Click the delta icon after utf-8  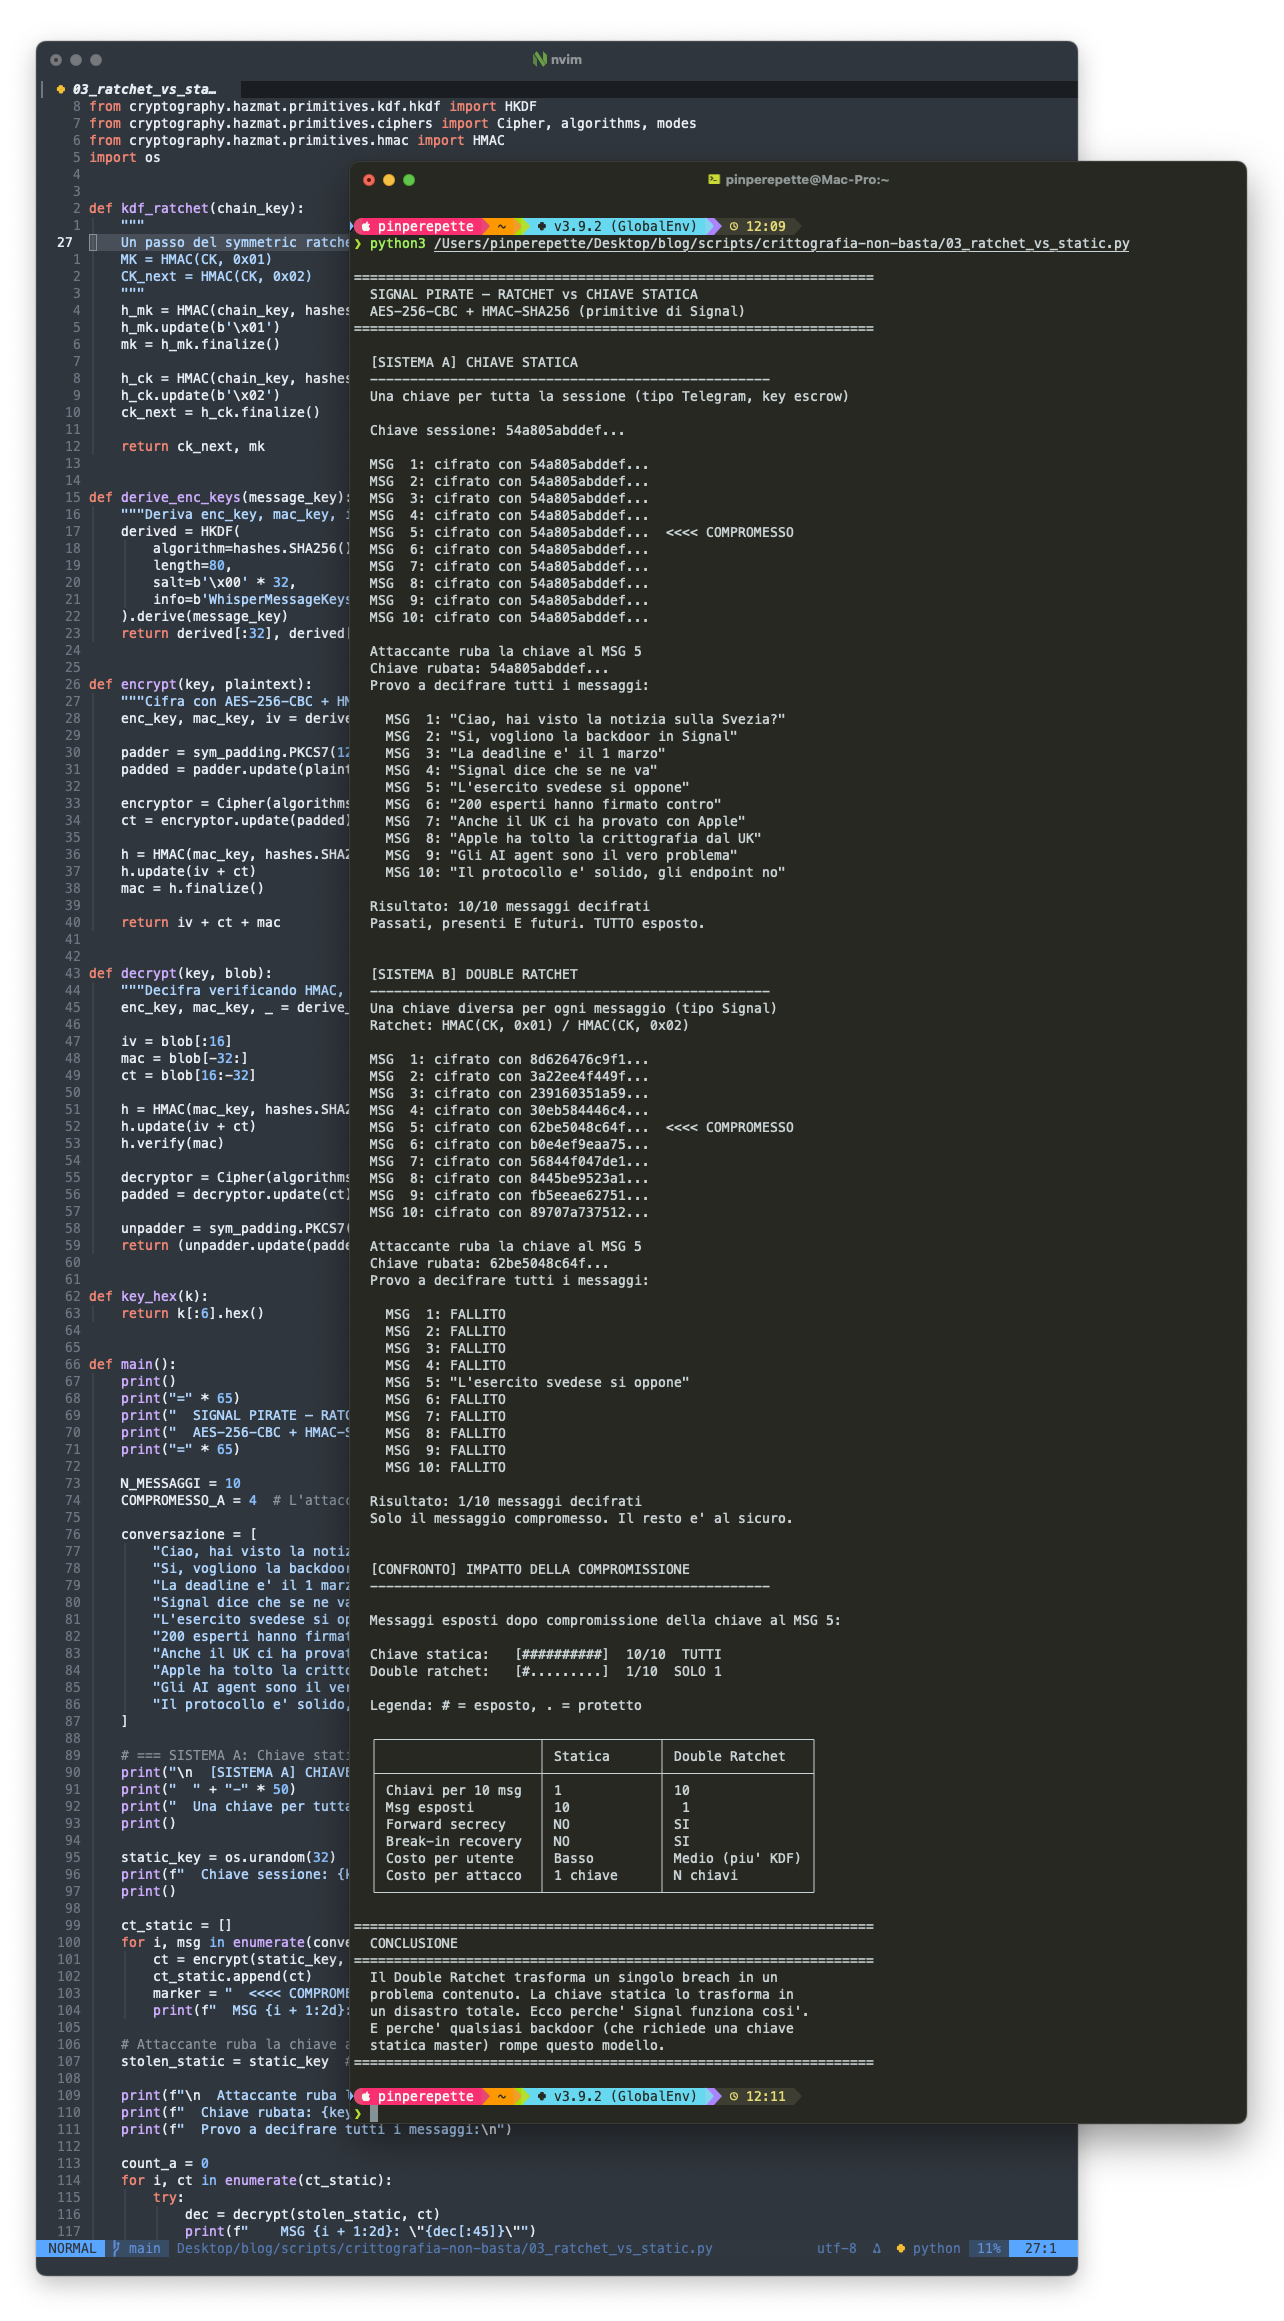(x=877, y=2248)
